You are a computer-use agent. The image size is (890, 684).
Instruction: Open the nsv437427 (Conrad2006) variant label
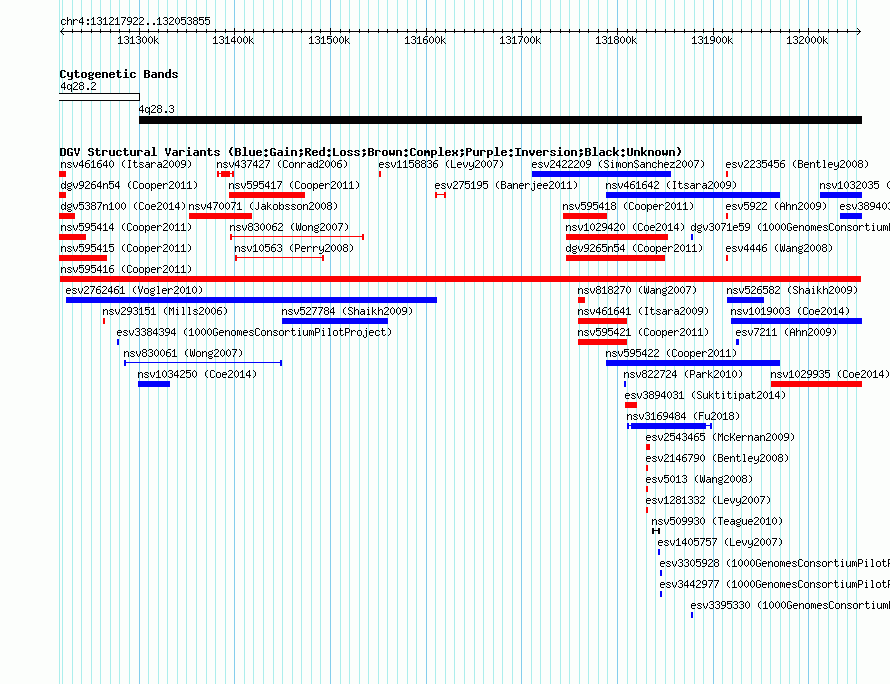[282, 164]
